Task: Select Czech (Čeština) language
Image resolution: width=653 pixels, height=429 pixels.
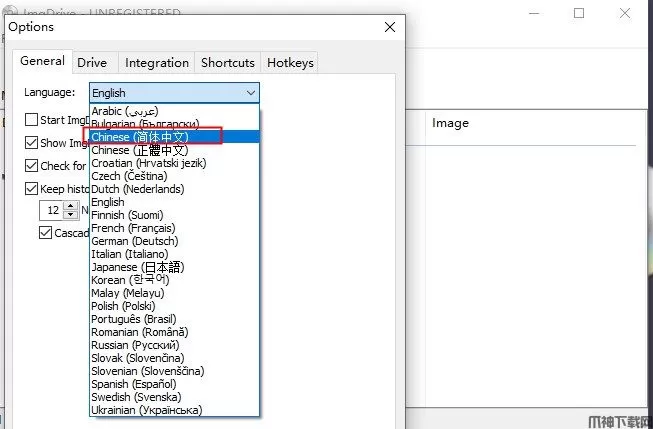Action: pos(174,176)
